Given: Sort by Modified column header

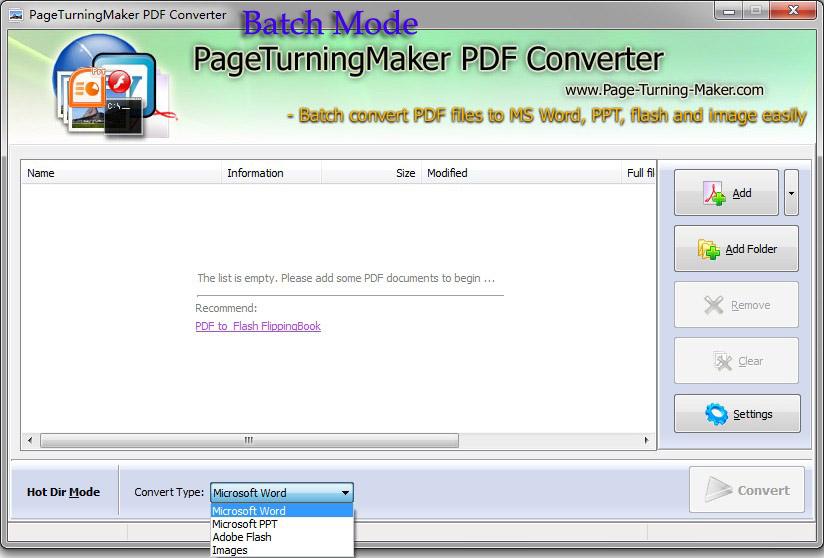Looking at the screenshot, I should point(521,173).
